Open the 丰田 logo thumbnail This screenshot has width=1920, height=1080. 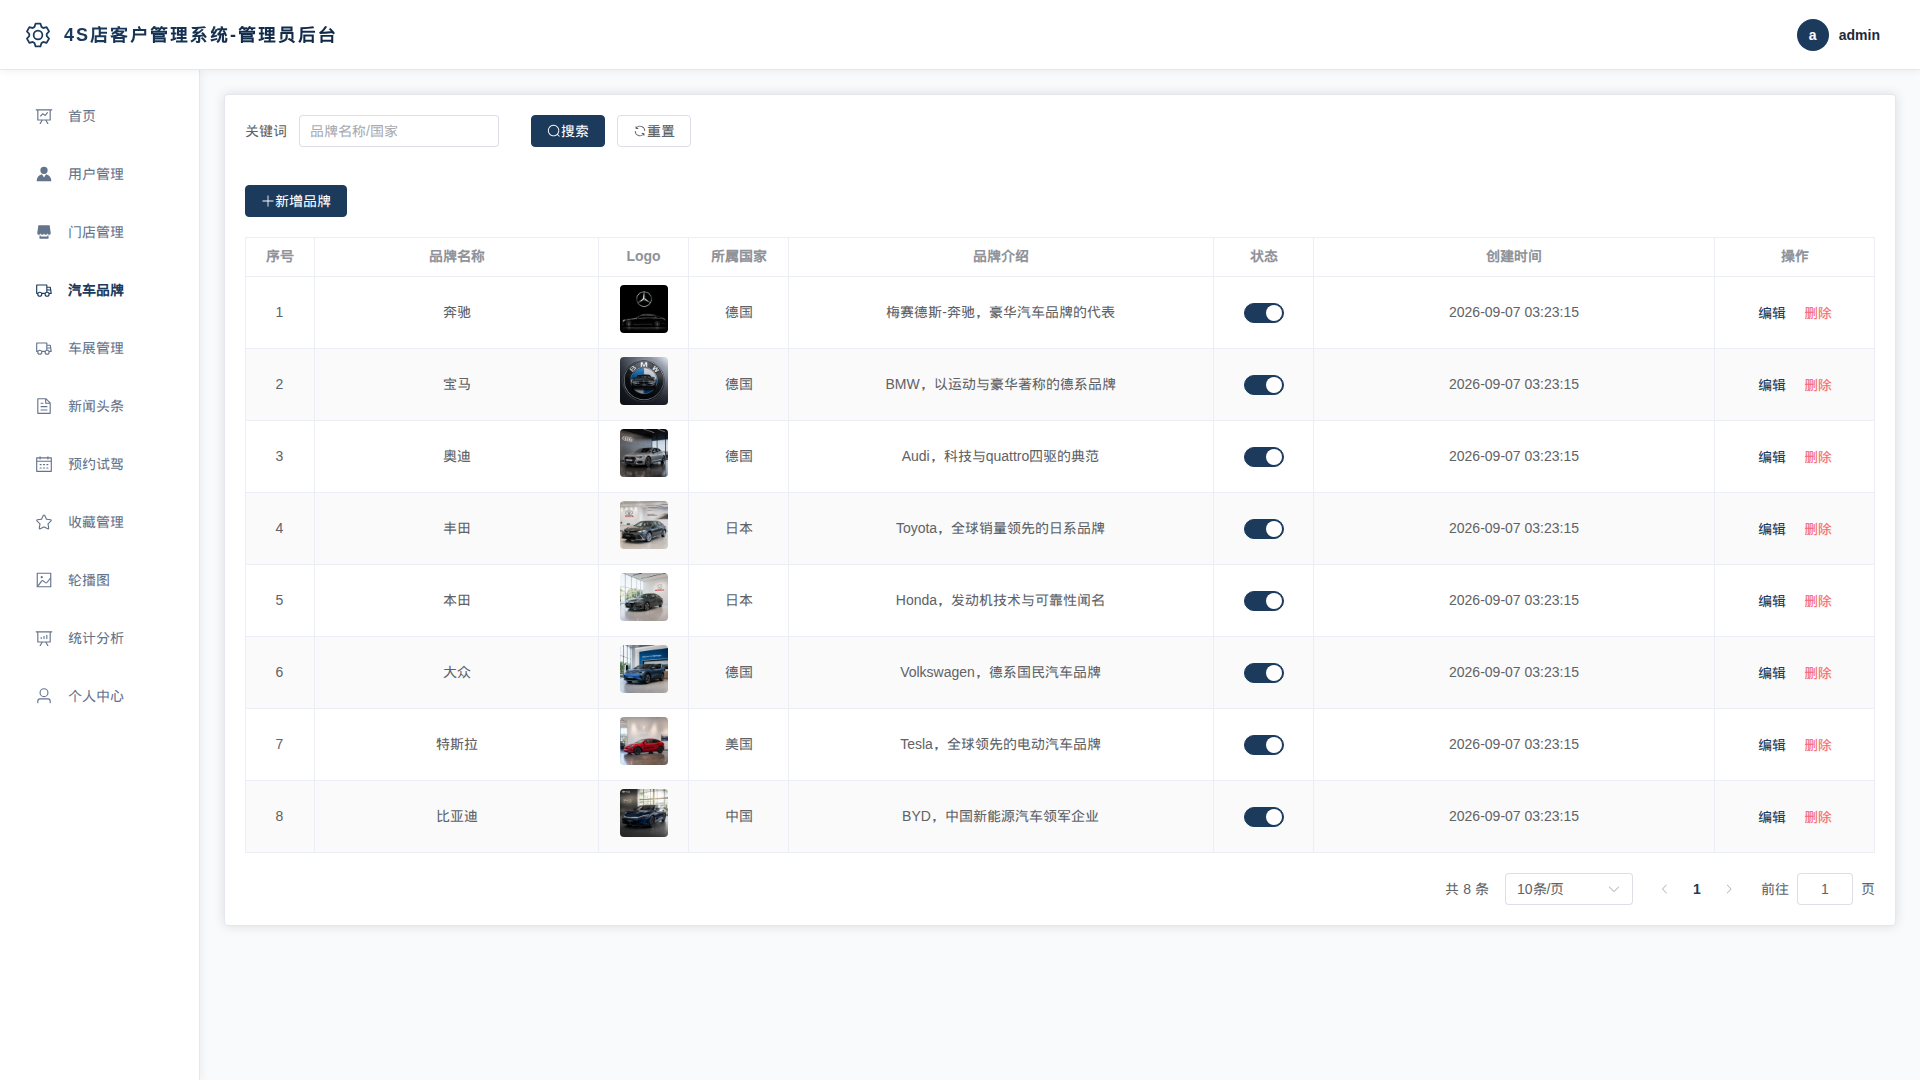click(643, 525)
